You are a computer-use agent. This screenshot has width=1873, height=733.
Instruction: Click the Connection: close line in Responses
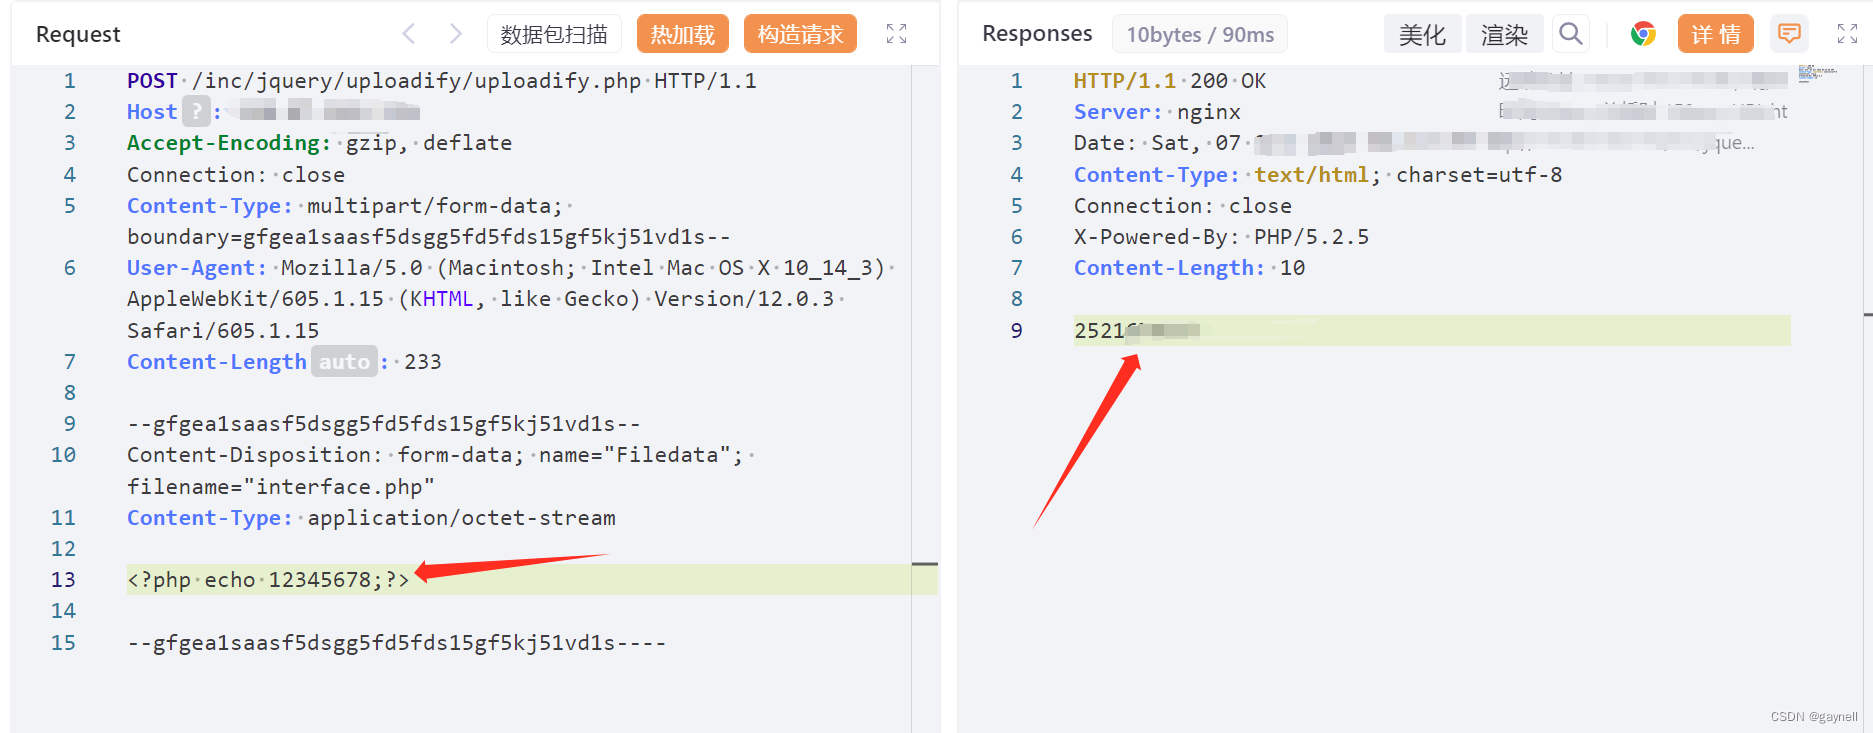tap(1183, 206)
